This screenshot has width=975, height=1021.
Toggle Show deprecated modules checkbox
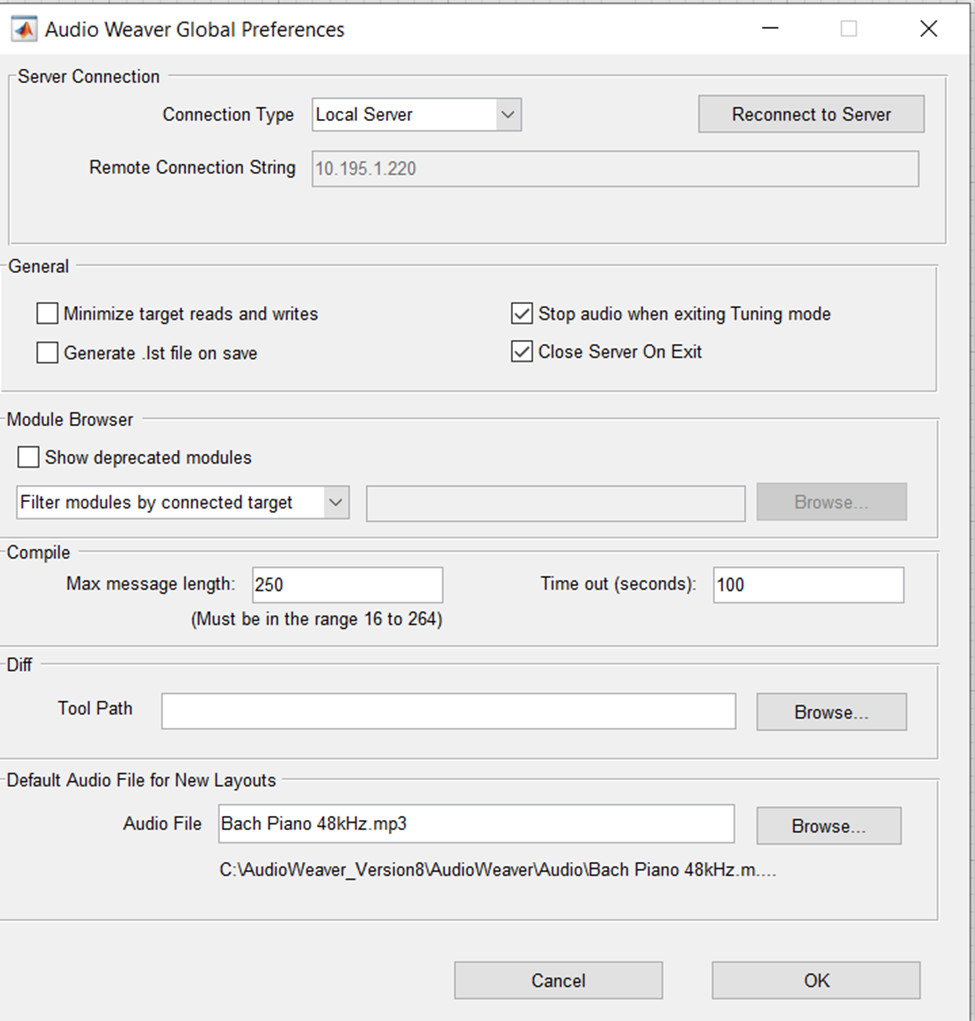click(29, 458)
